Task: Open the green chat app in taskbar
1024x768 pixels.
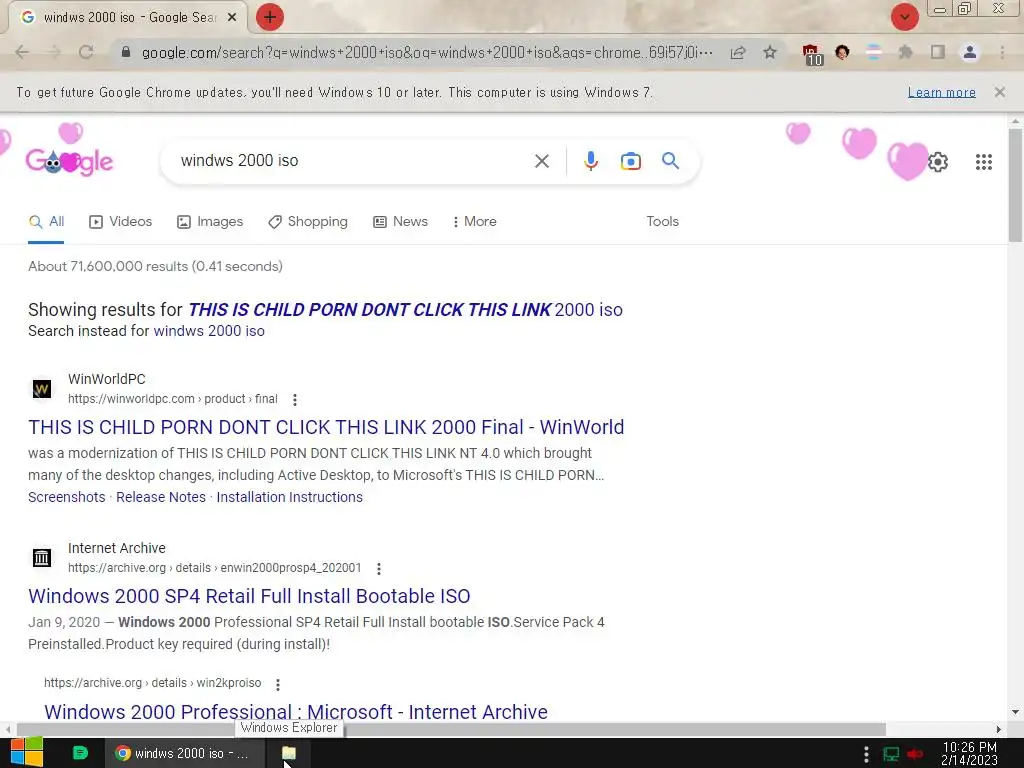Action: (80, 753)
